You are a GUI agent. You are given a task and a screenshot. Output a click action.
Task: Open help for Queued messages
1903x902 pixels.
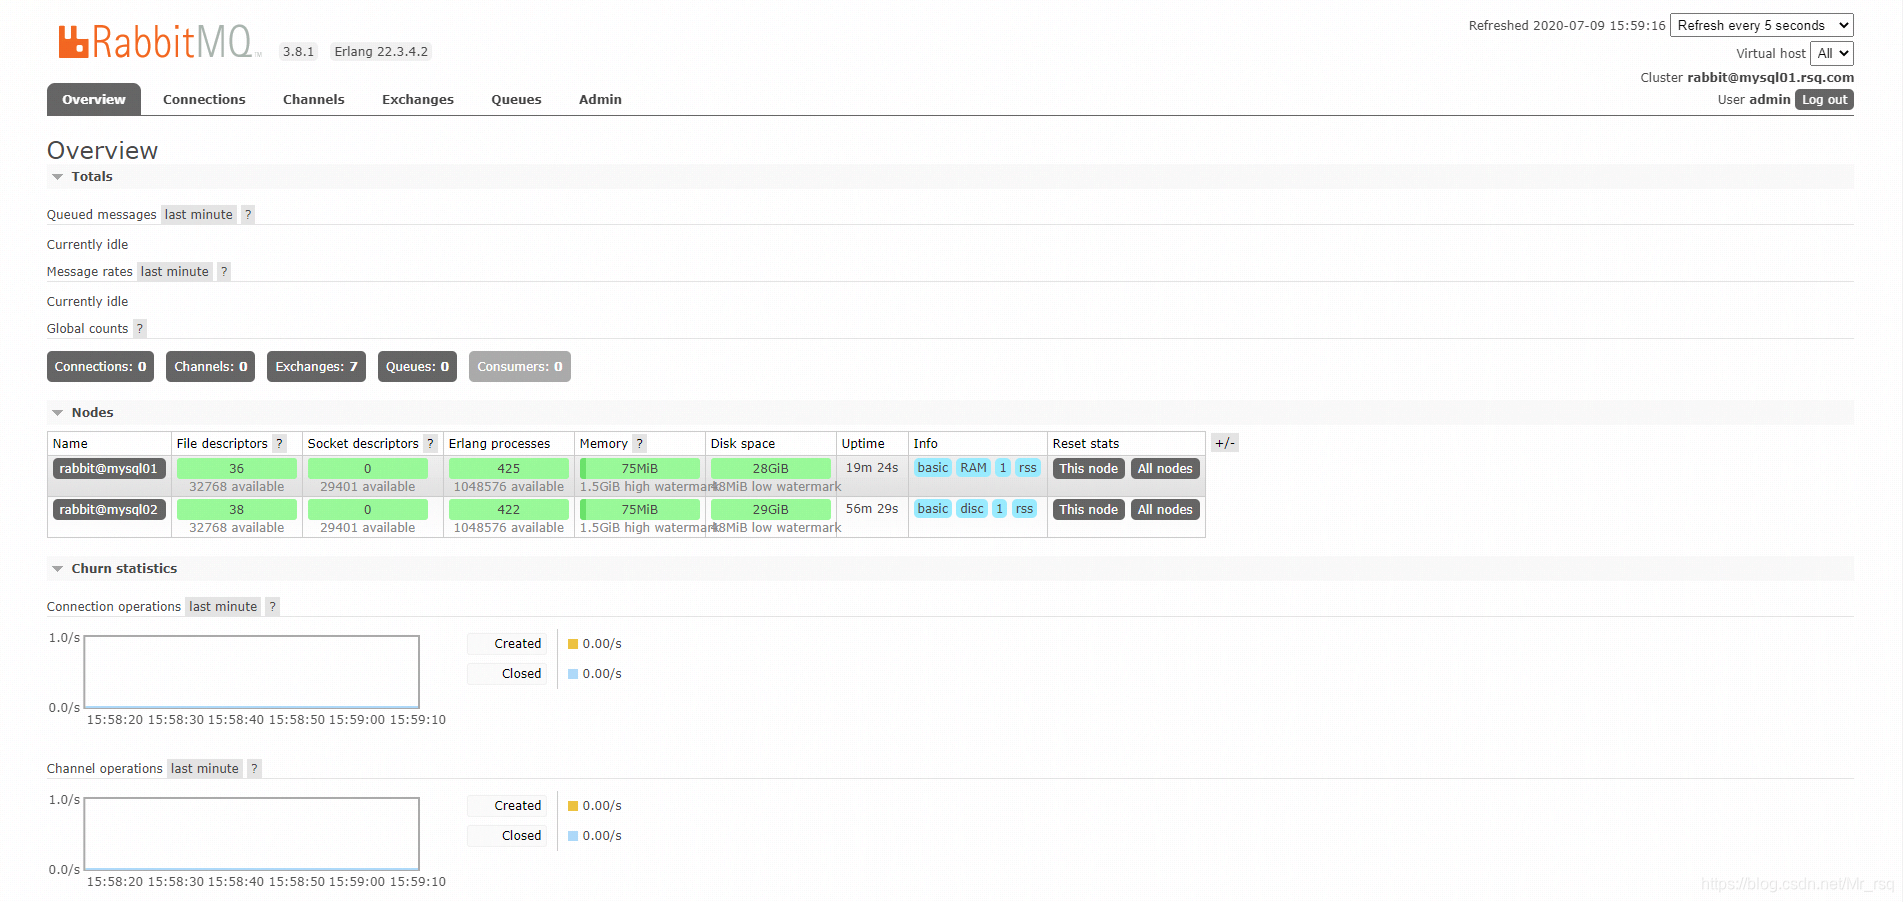[x=248, y=214]
